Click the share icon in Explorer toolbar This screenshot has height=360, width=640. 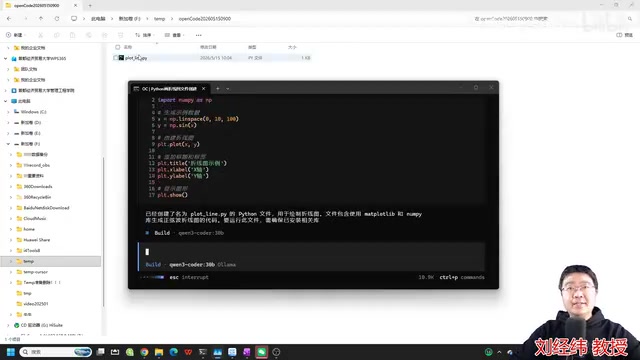(x=104, y=35)
